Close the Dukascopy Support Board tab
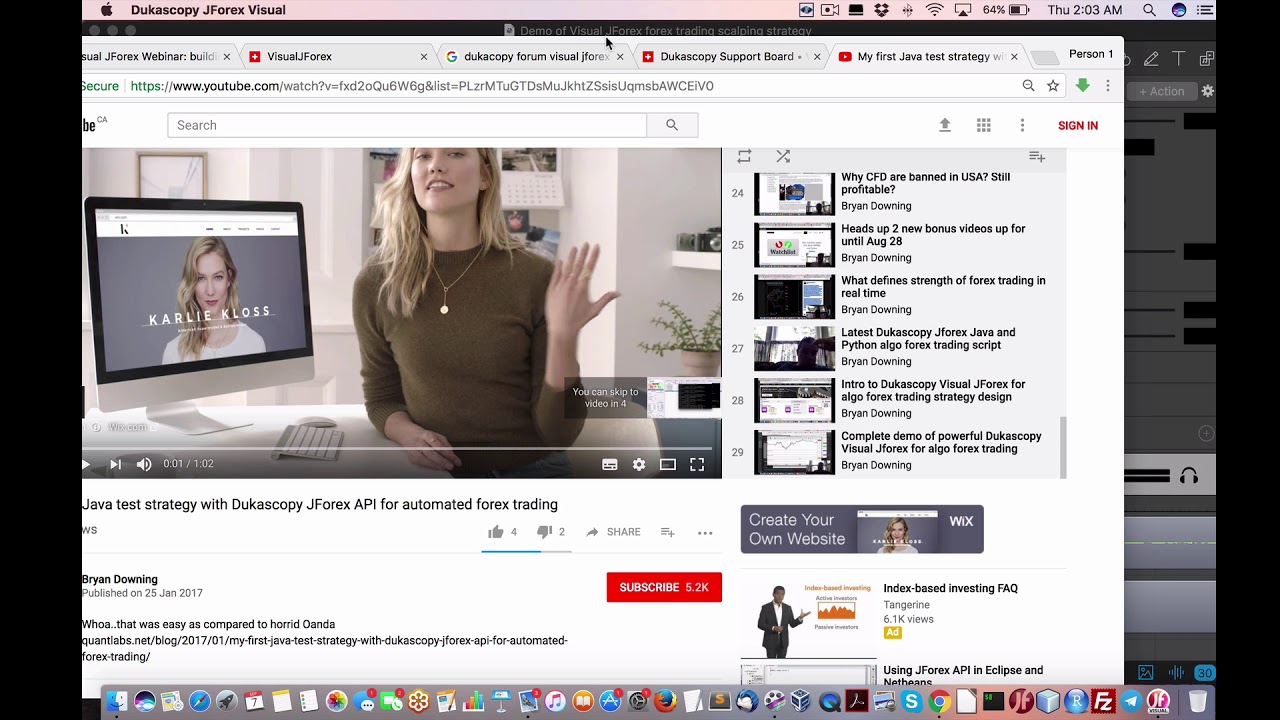The image size is (1280, 720). [816, 57]
